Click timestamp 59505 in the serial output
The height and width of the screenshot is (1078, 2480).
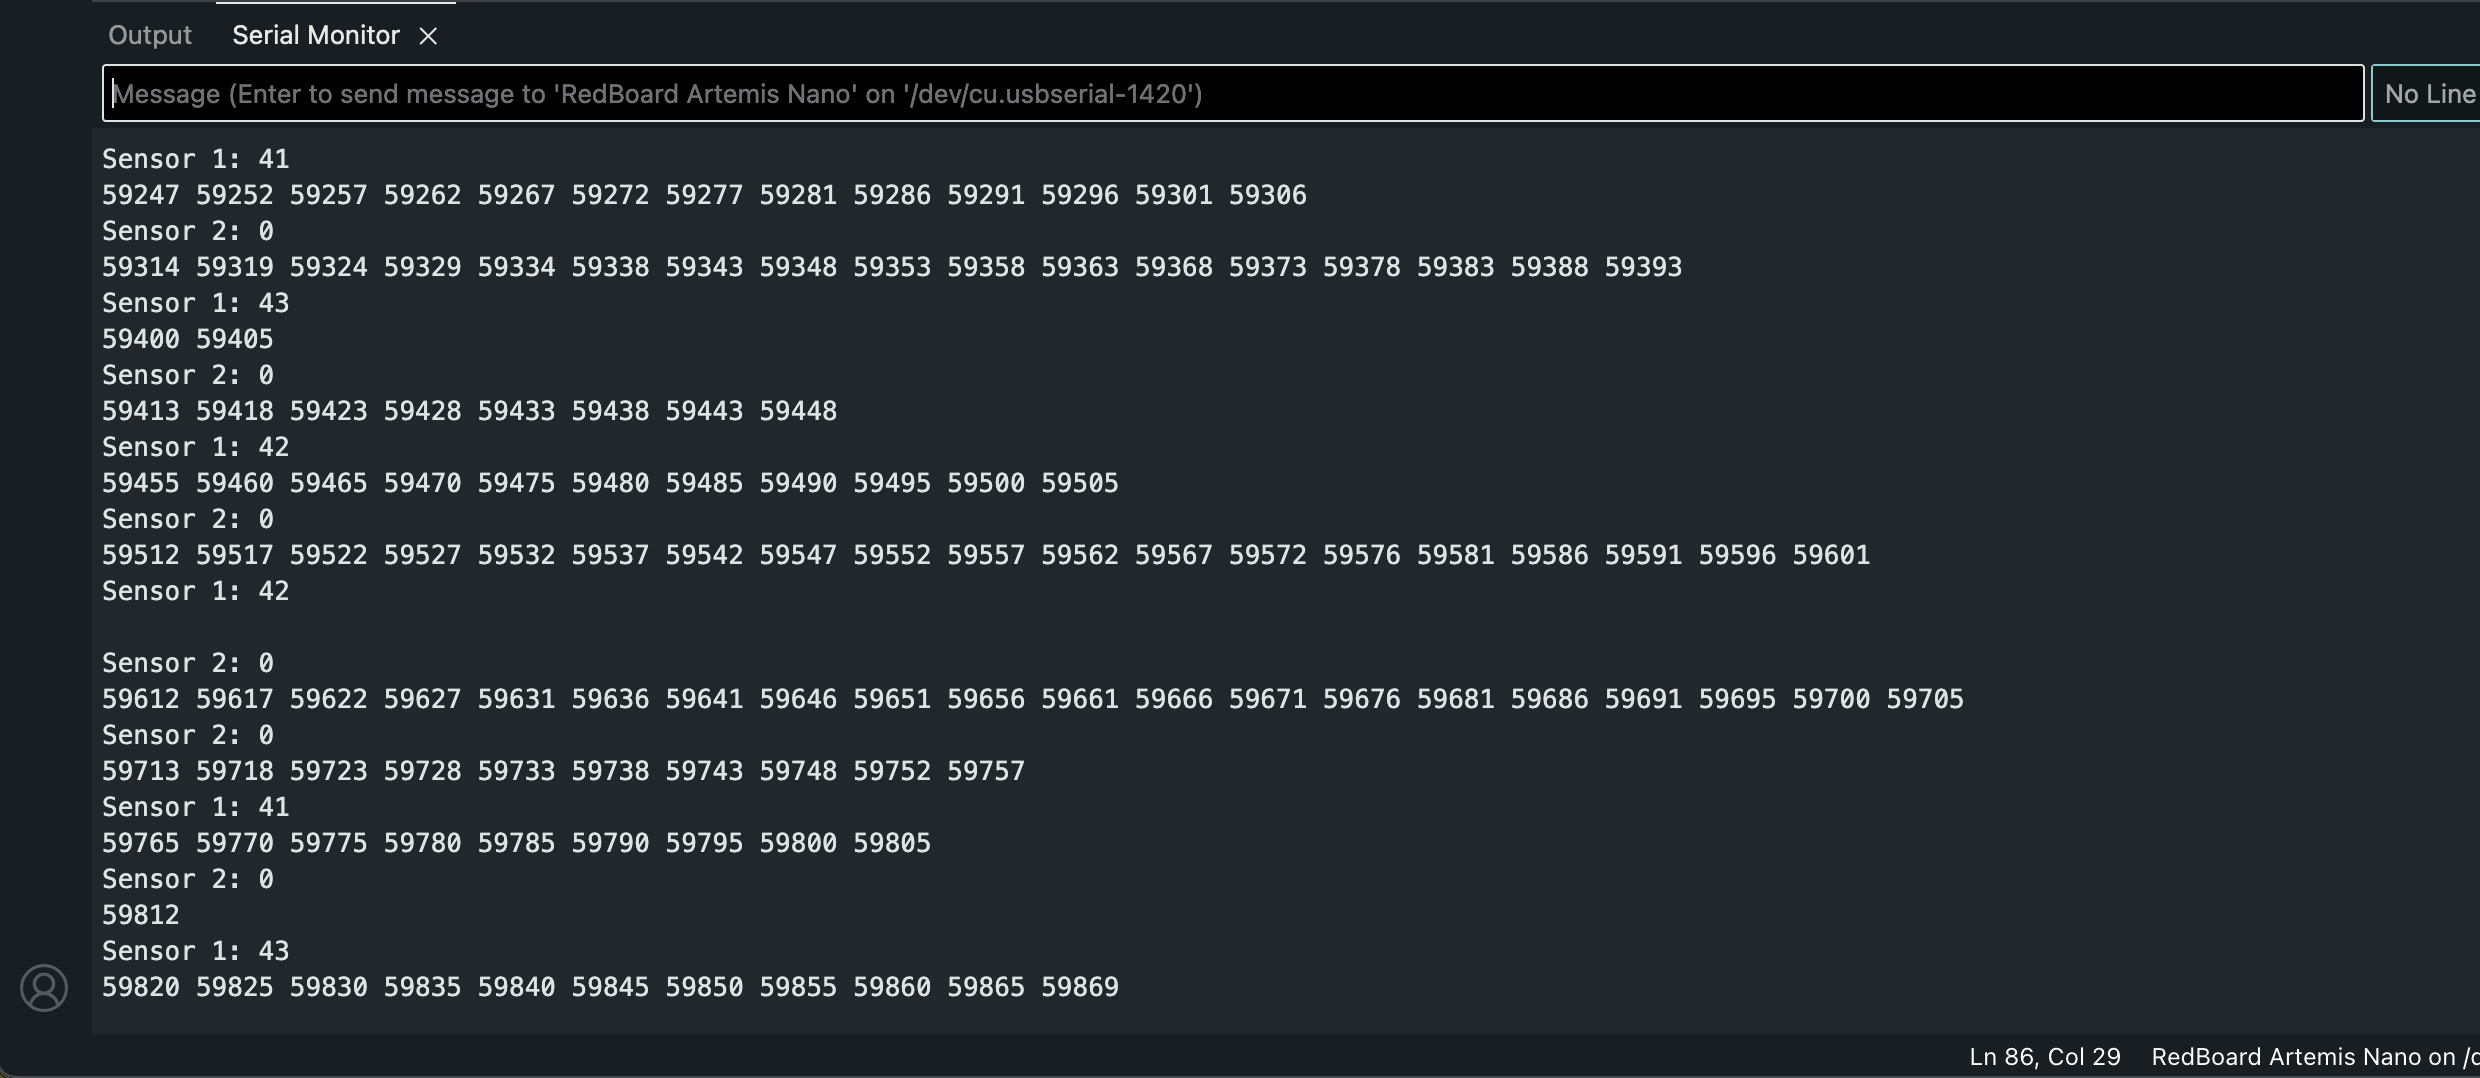pyautogui.click(x=1080, y=483)
